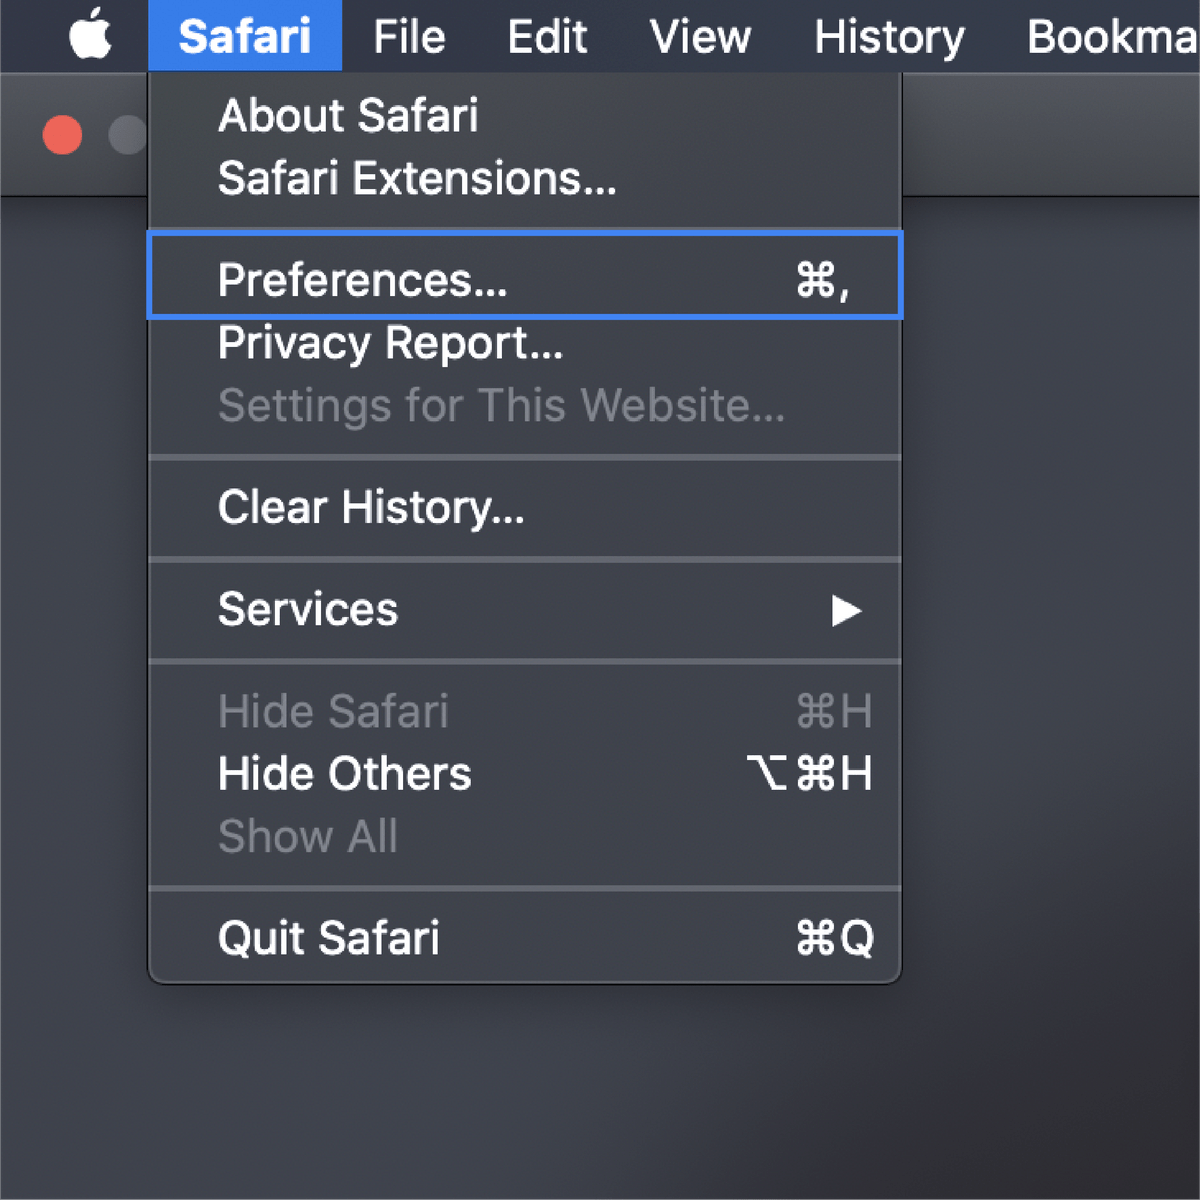Open Safari Extensions
Viewport: 1200px width, 1200px height.
click(x=417, y=179)
